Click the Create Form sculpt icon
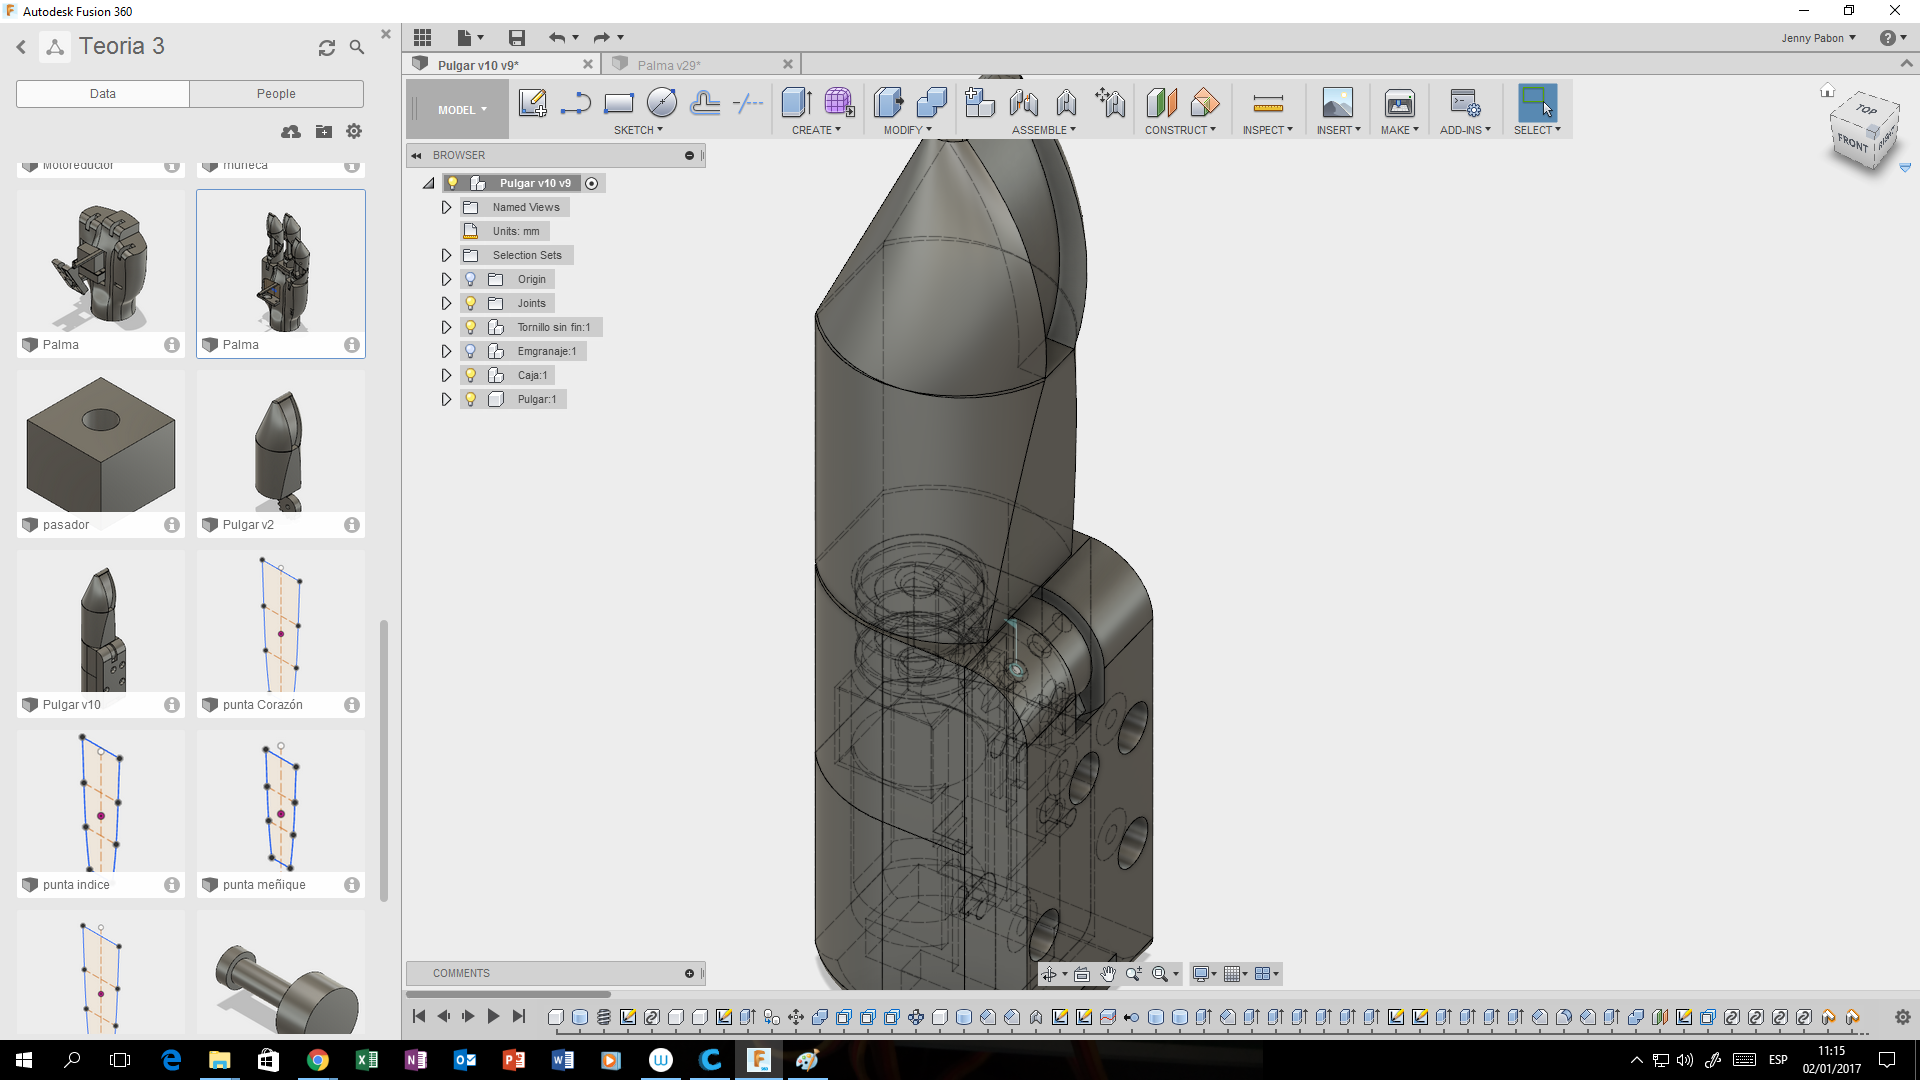The image size is (1920, 1080). tap(839, 103)
